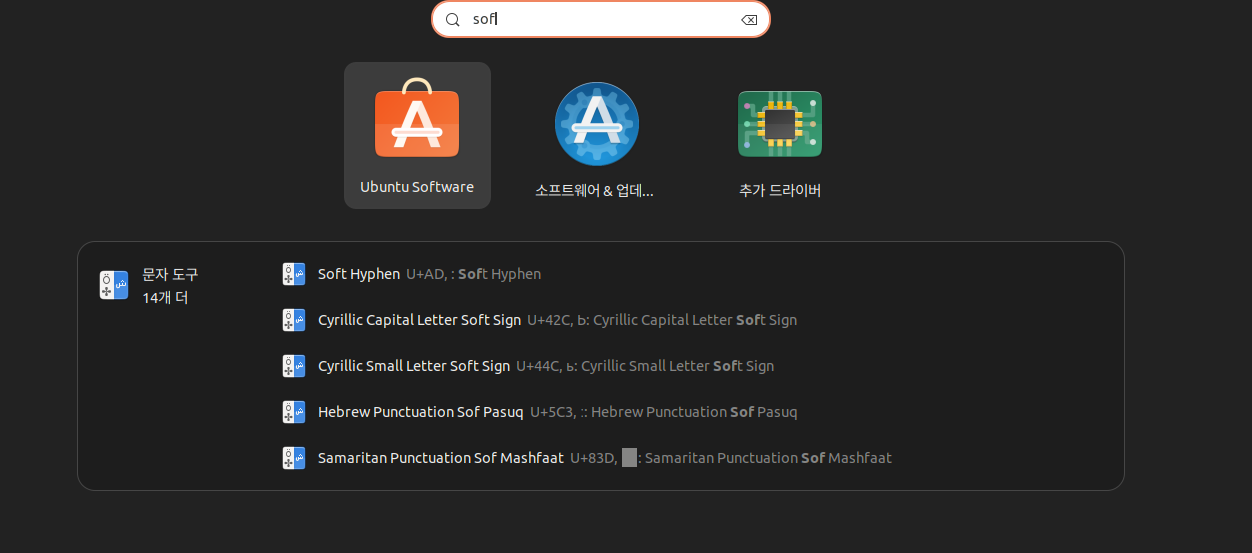This screenshot has width=1252, height=553.
Task: Click the U+44C description text
Action: [x=645, y=366]
